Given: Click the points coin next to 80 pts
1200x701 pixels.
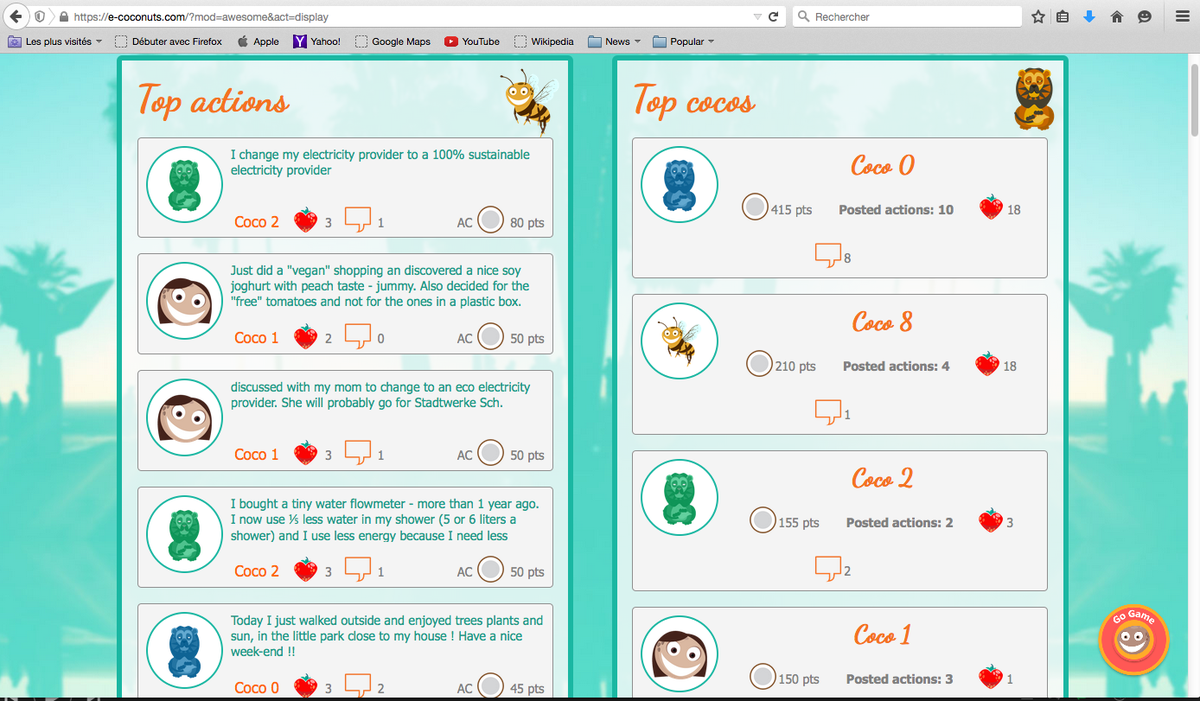Looking at the screenshot, I should pyautogui.click(x=491, y=220).
